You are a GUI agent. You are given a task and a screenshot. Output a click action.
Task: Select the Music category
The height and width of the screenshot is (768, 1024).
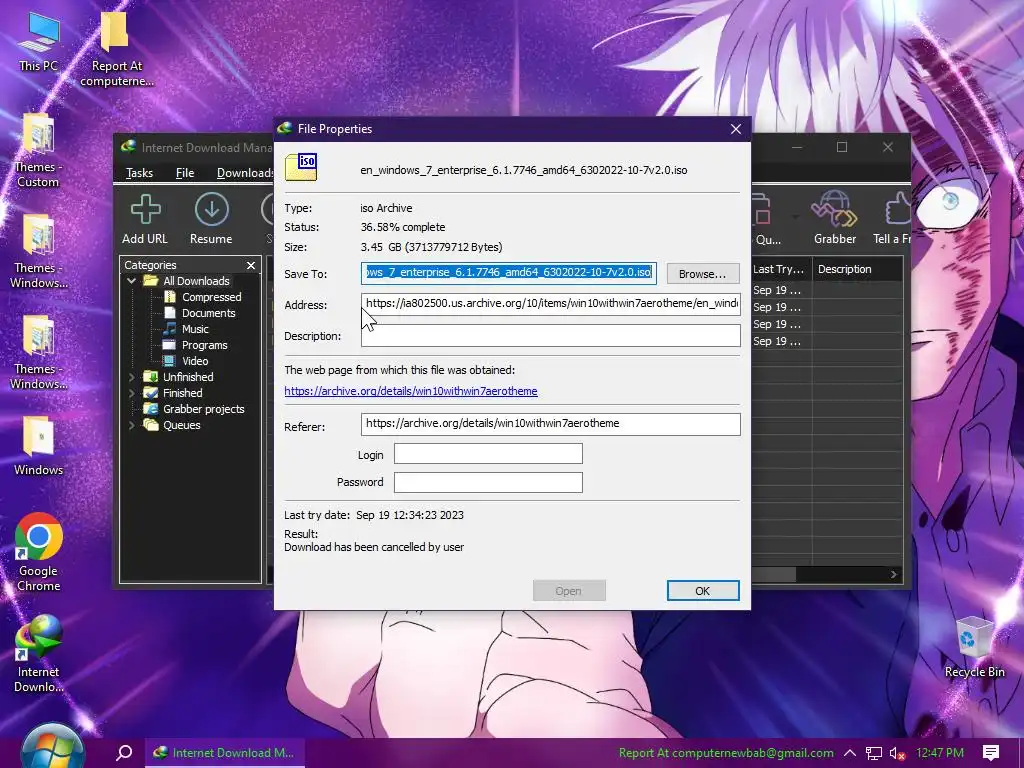point(195,329)
